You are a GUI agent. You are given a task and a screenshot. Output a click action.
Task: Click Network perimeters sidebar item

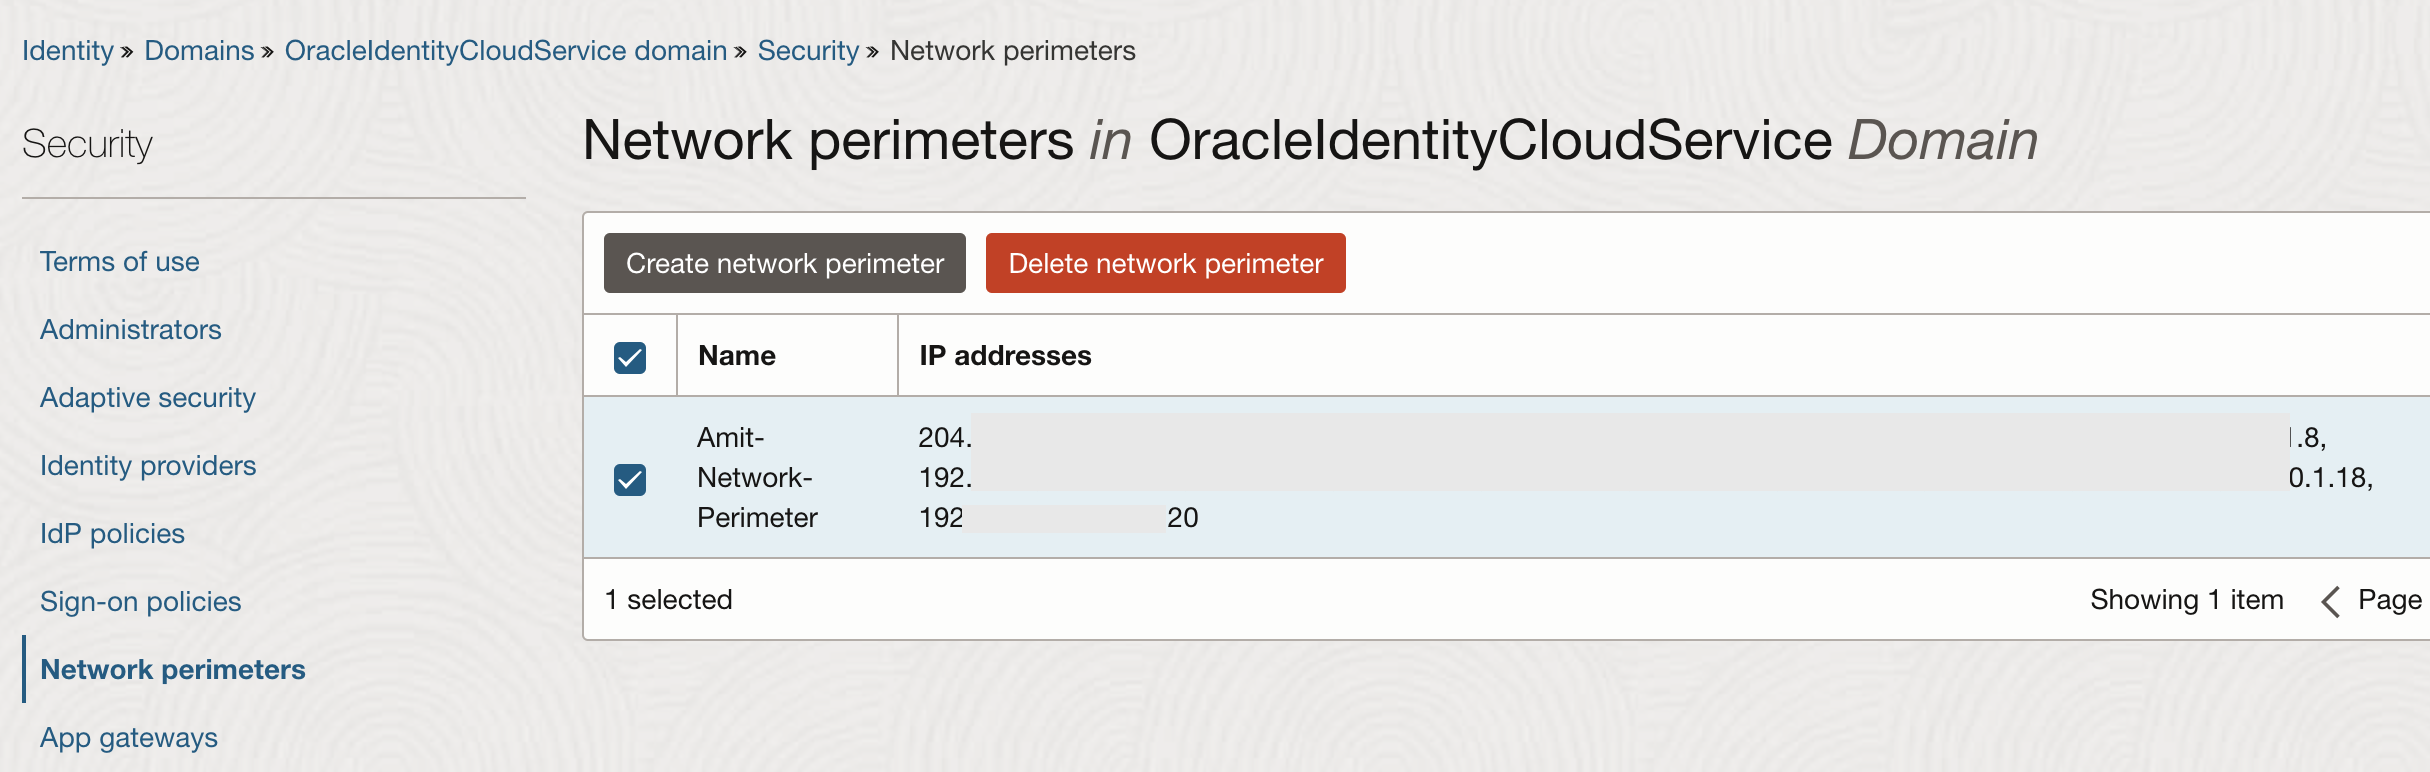coord(173,670)
